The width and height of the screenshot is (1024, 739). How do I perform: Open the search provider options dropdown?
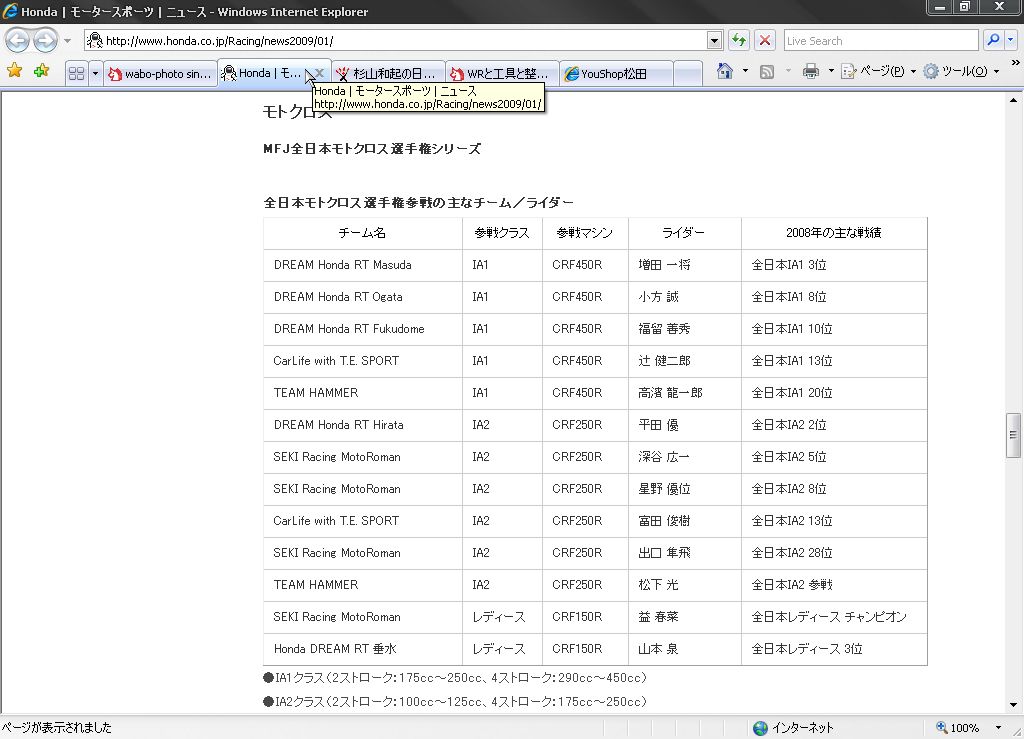tap(1010, 40)
